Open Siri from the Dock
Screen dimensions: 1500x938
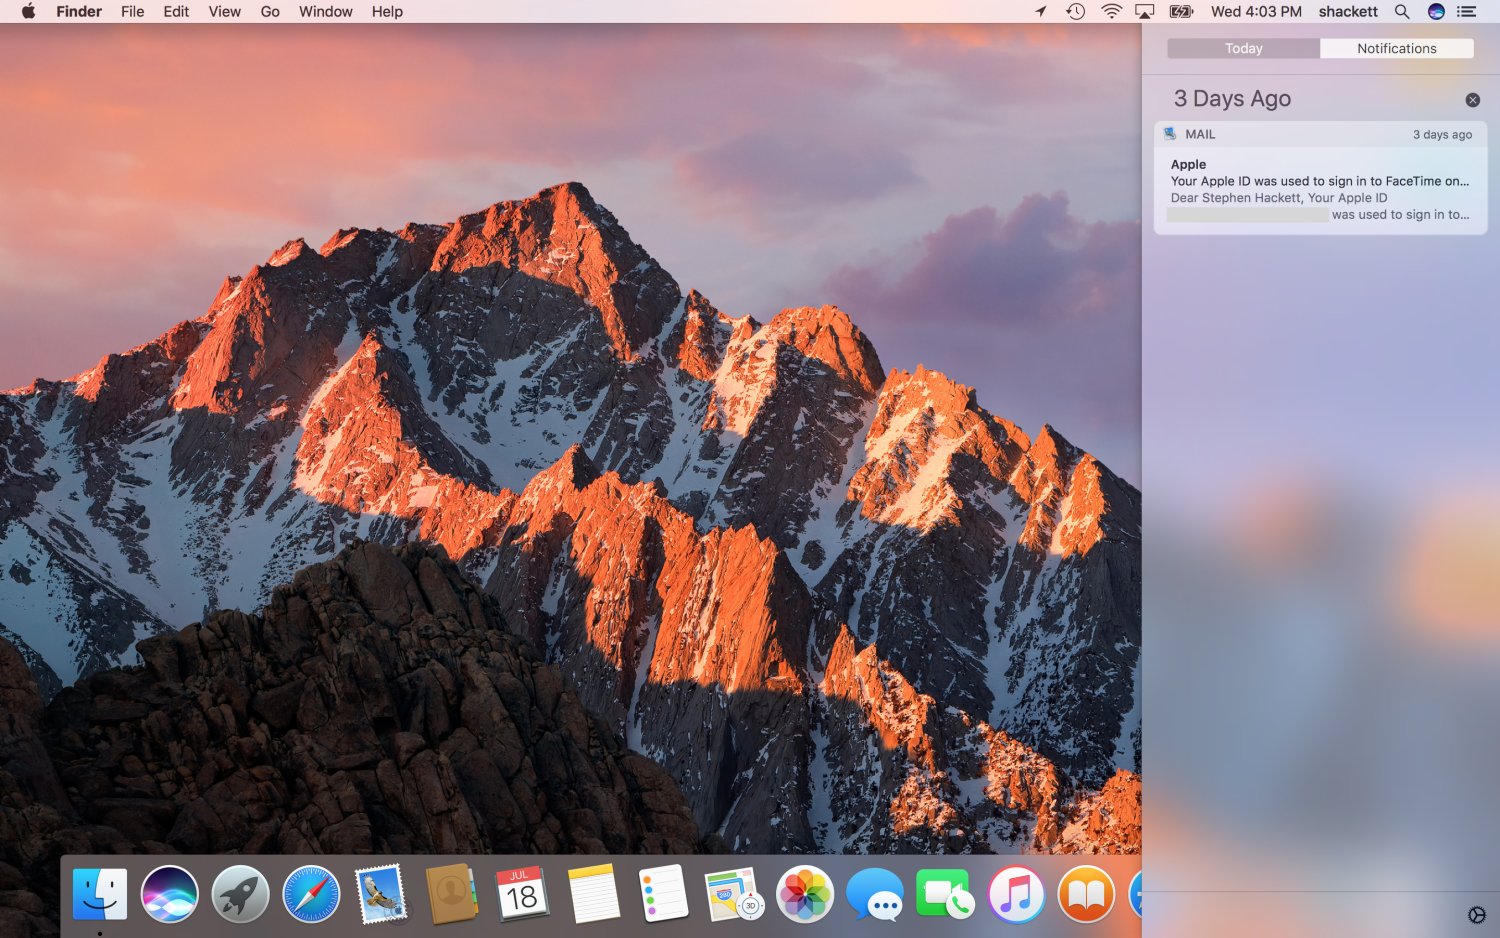(170, 893)
